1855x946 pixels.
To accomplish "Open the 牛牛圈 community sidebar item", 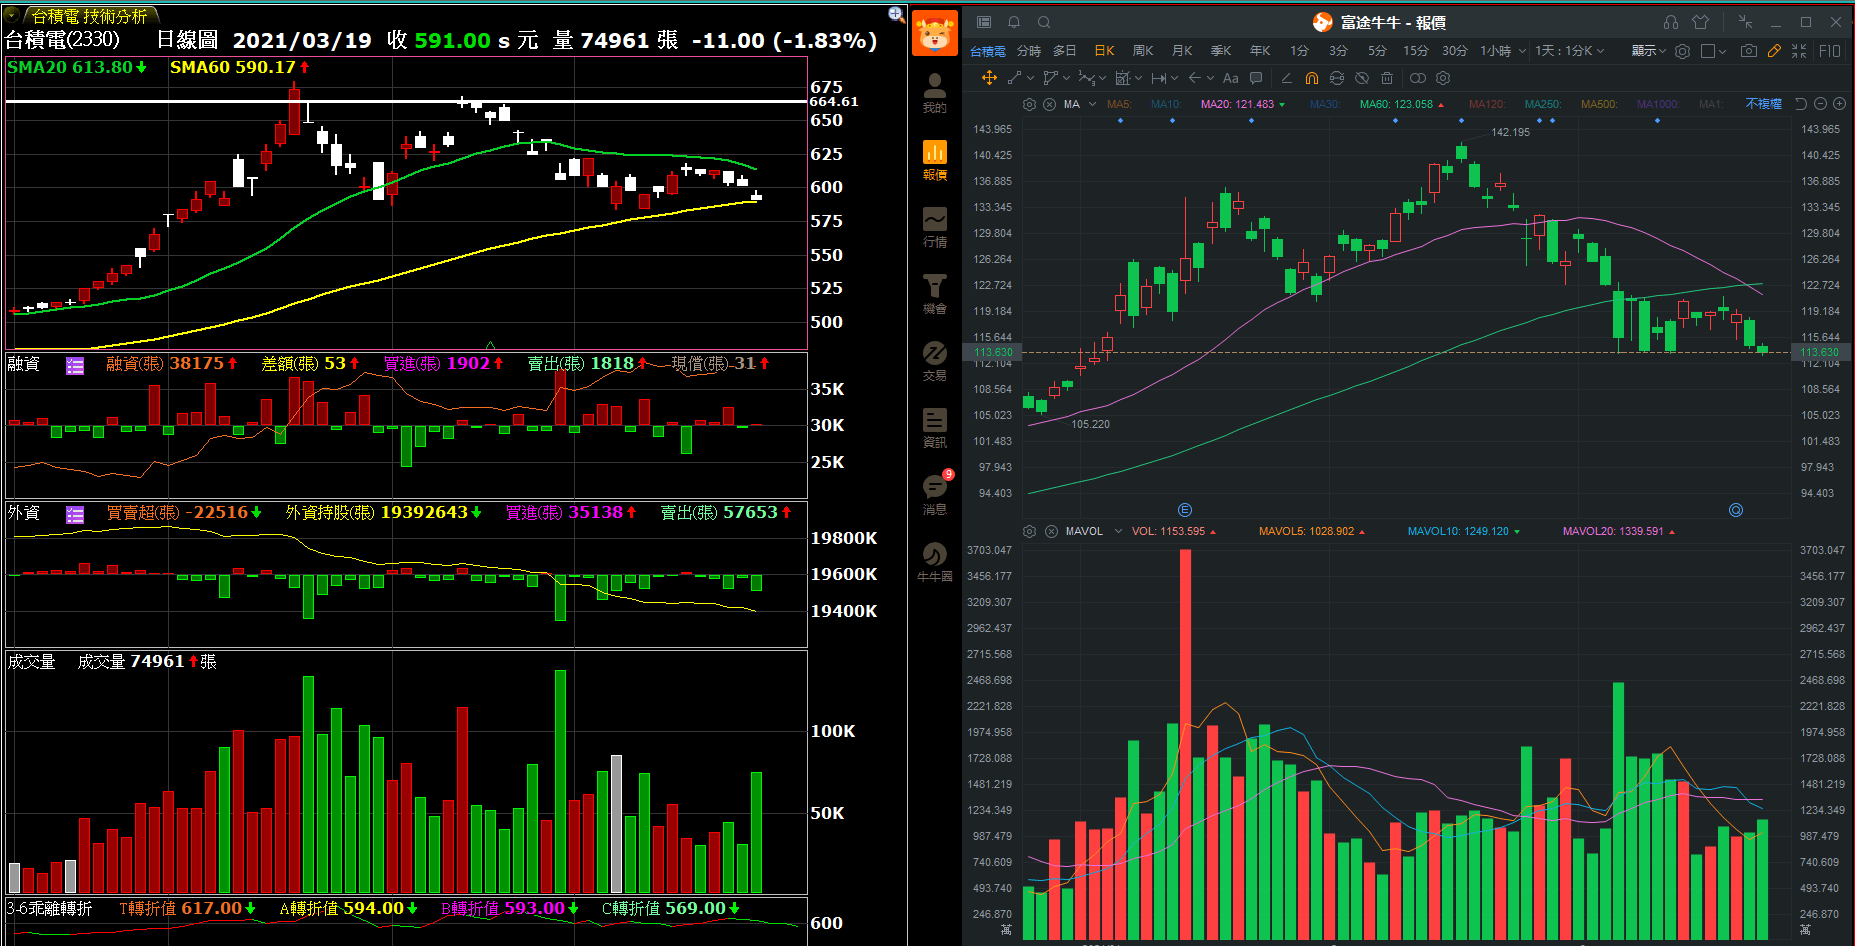I will click(934, 562).
